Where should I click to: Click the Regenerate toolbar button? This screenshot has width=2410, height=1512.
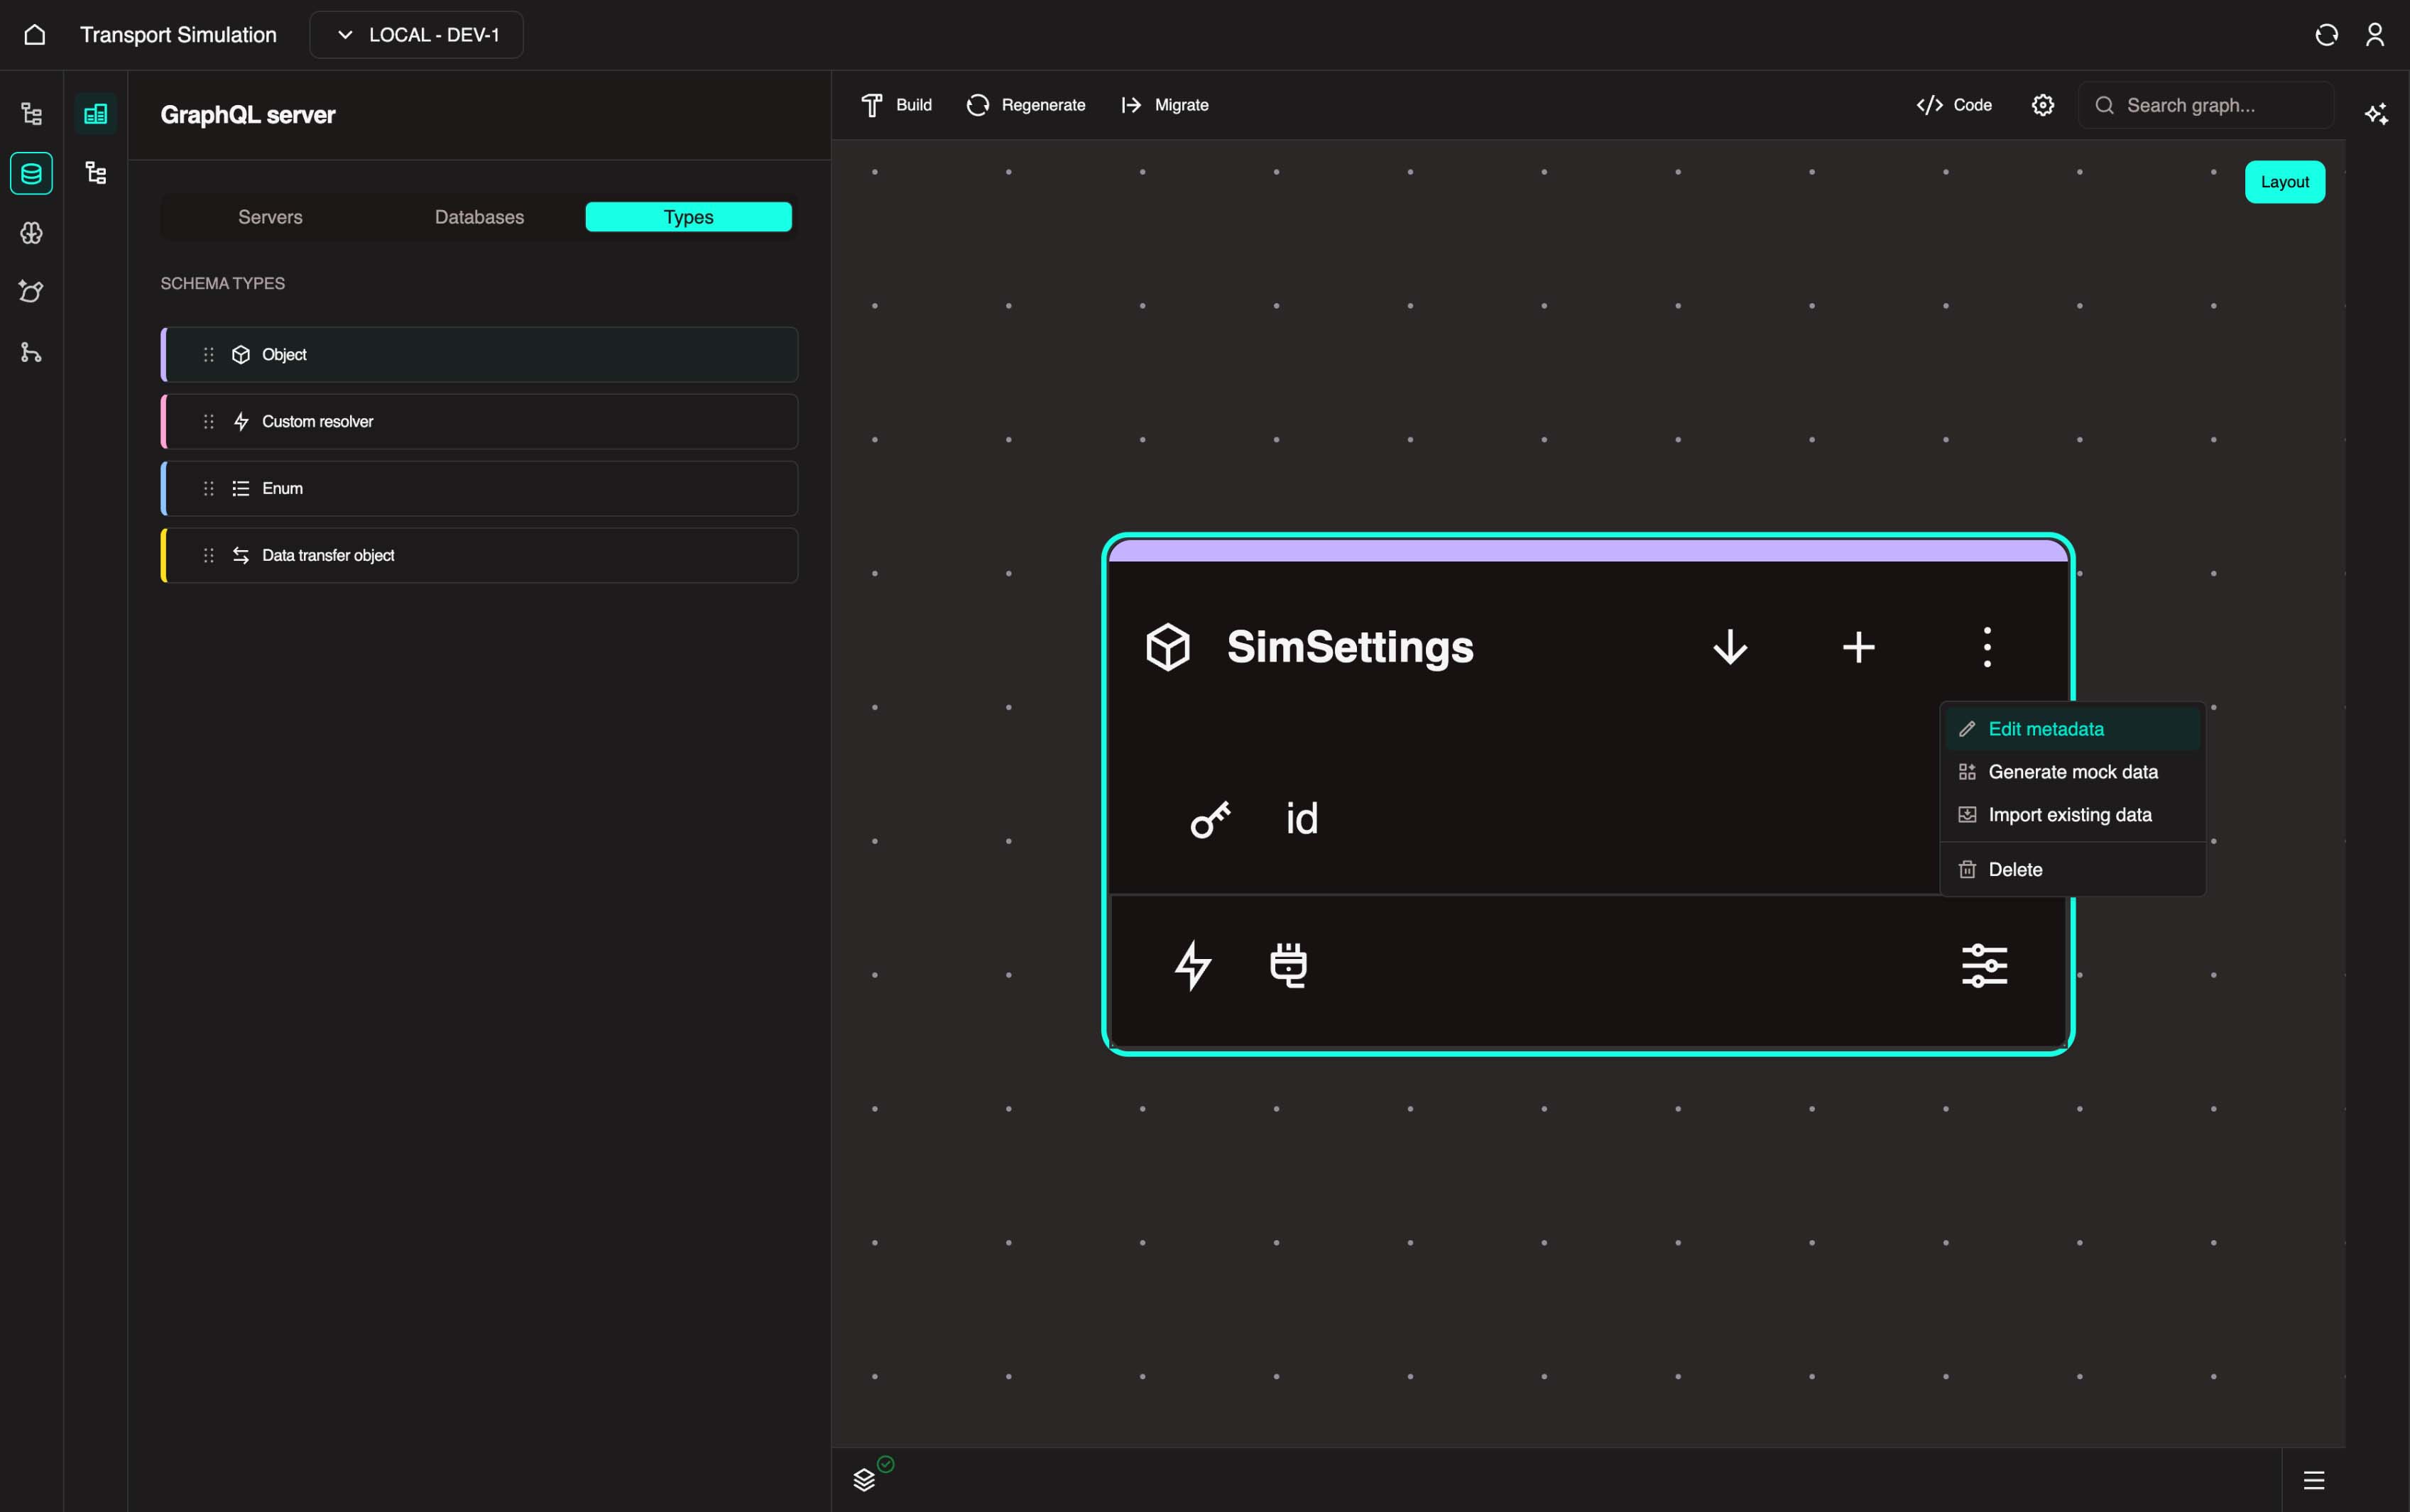pos(1026,105)
